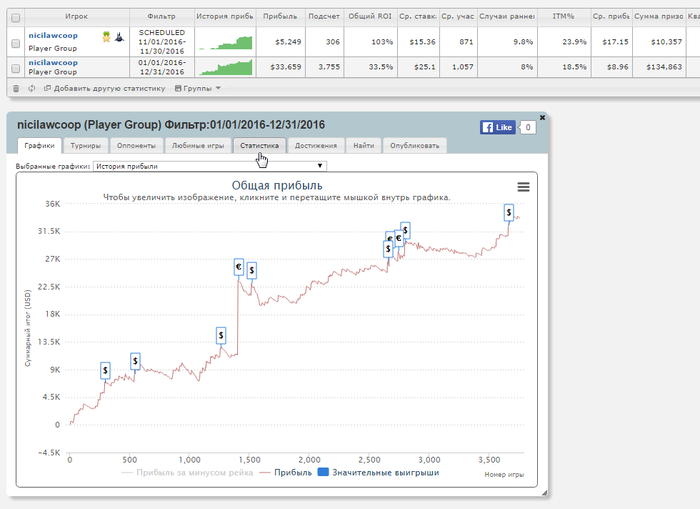Toggle the Значительные выигрыши legend series
The height and width of the screenshot is (509, 700).
point(379,472)
